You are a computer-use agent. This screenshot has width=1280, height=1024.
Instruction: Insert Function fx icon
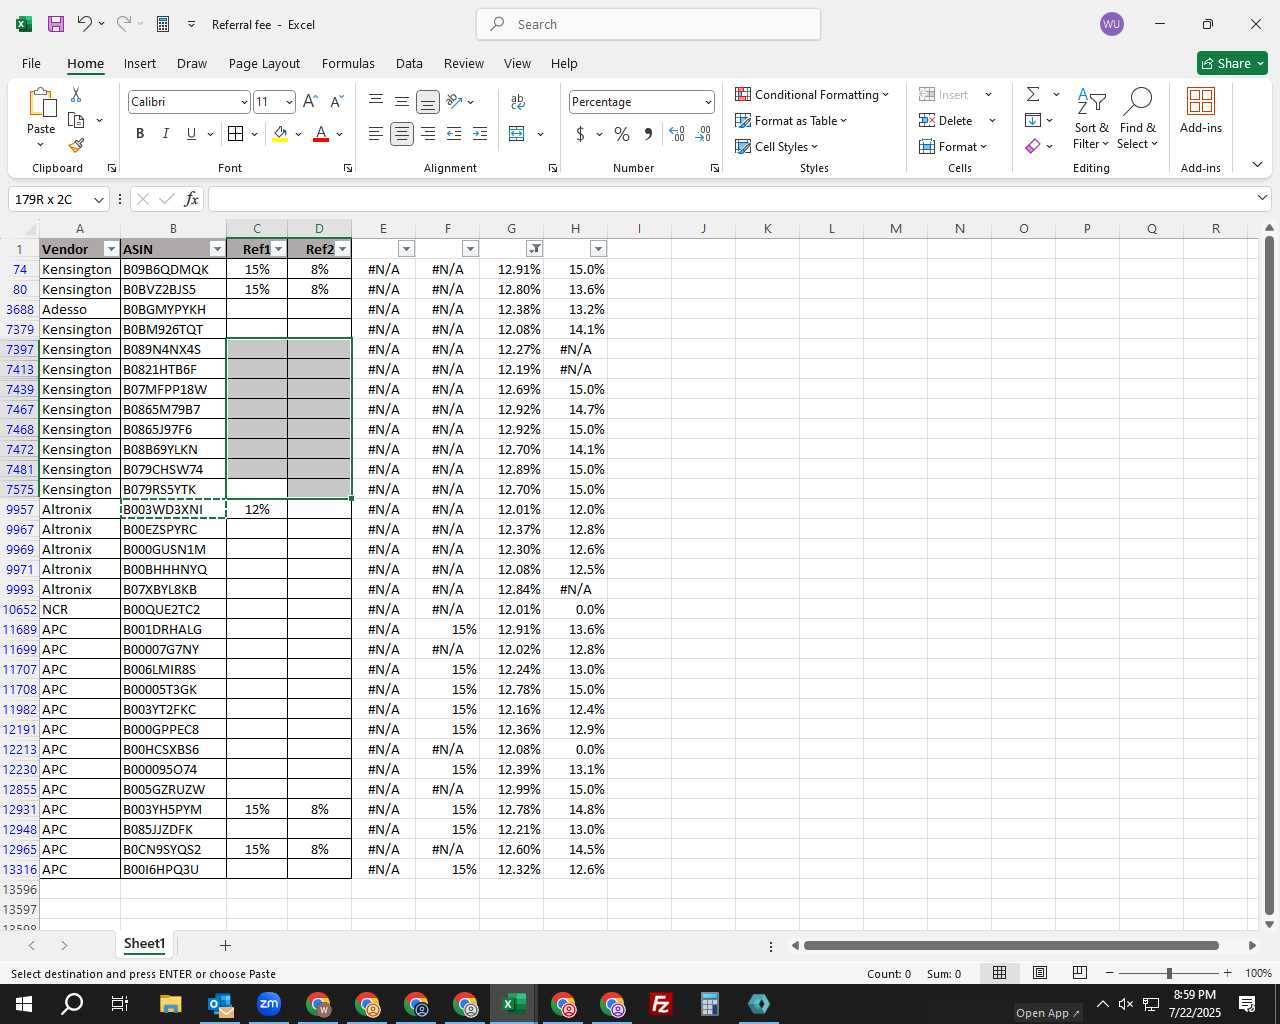[x=191, y=199]
